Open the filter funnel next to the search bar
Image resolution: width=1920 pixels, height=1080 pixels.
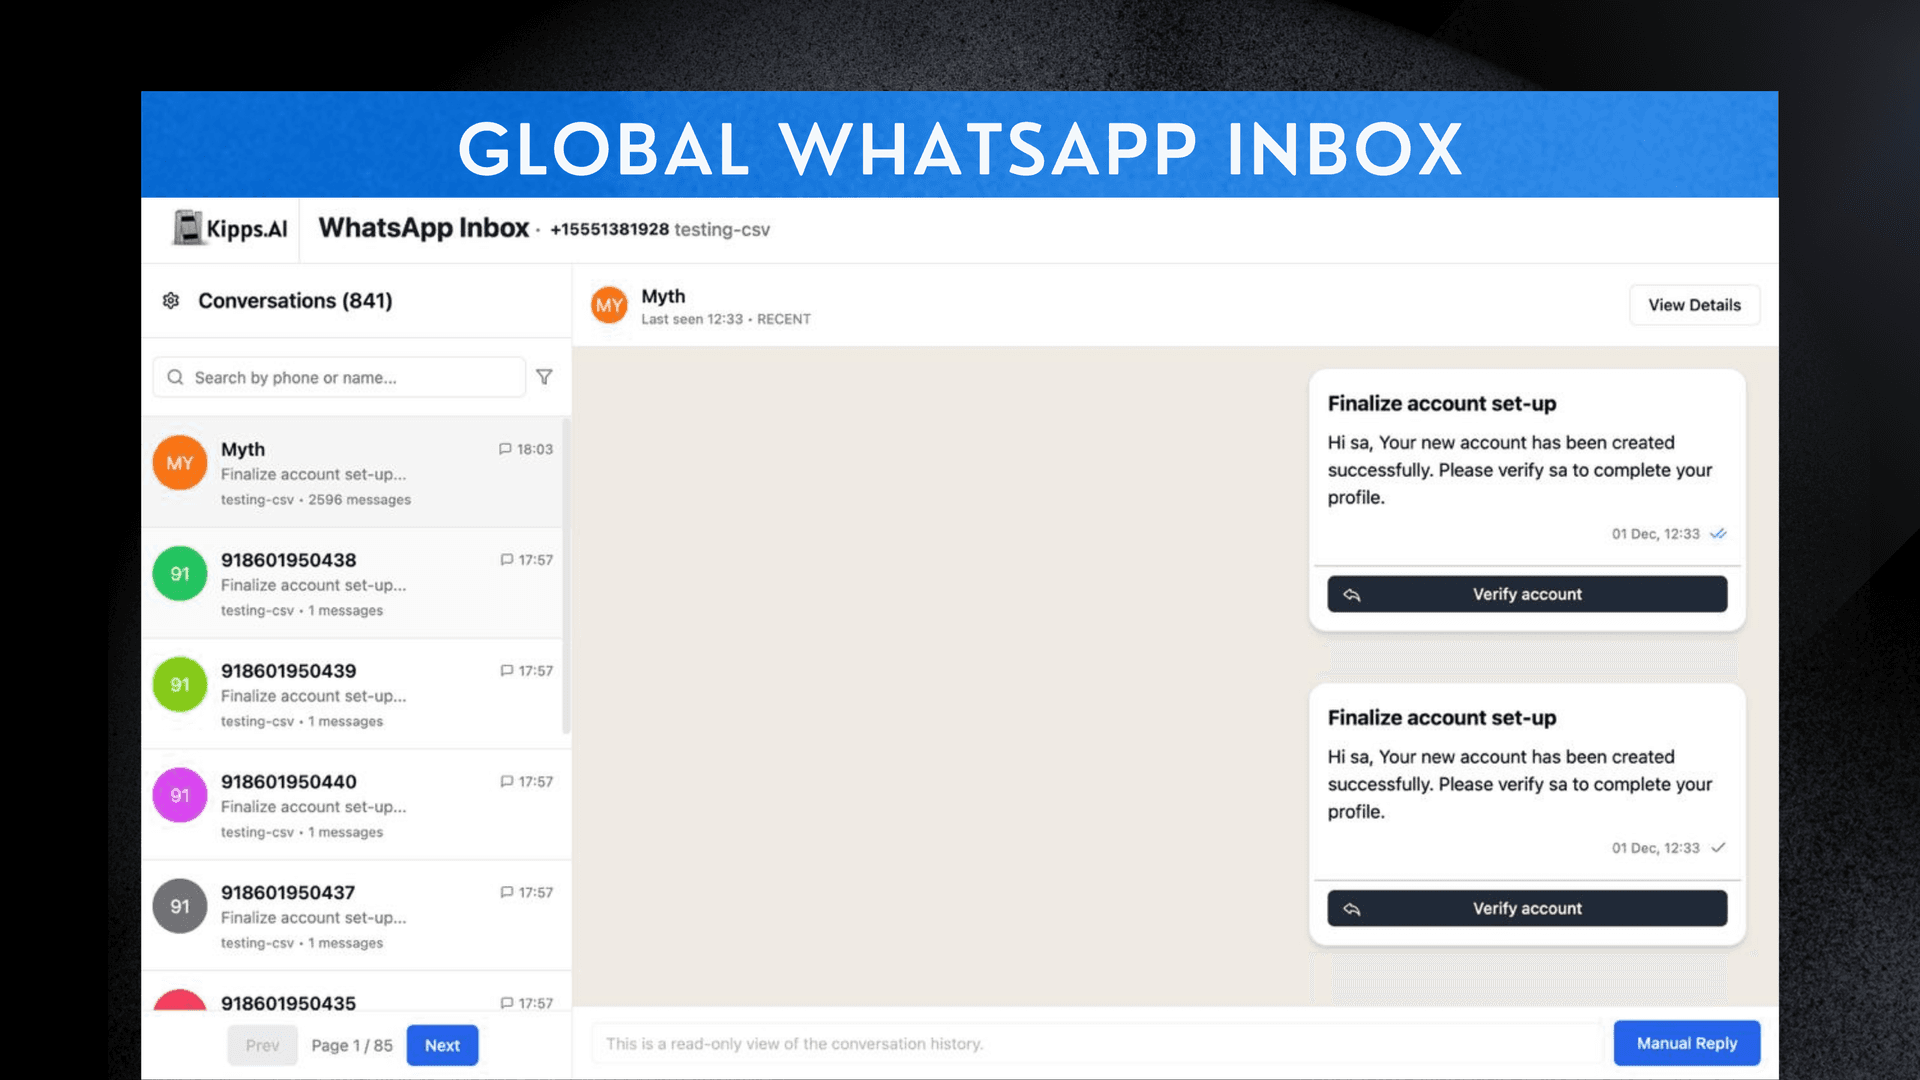click(x=544, y=377)
